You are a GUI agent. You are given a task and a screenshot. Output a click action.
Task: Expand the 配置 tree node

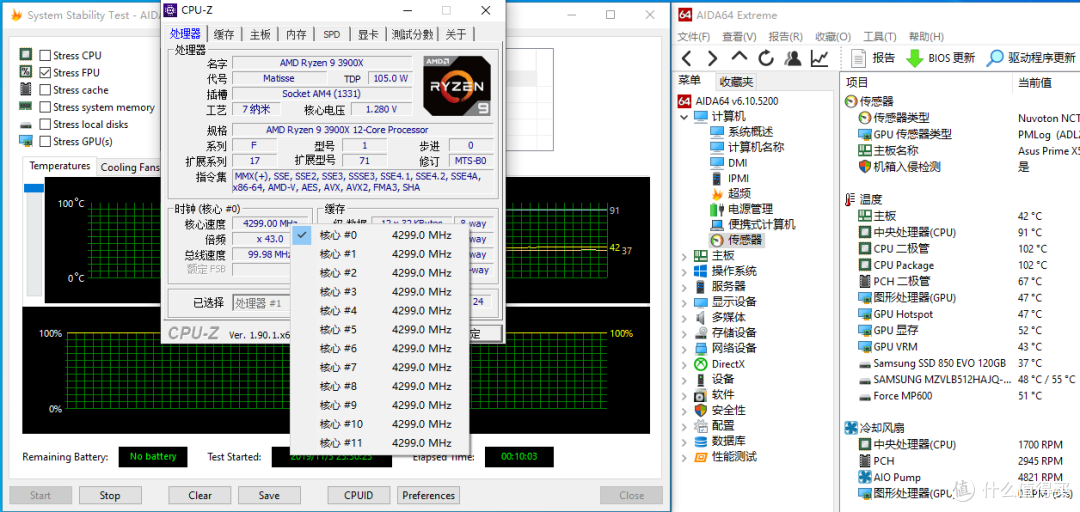[x=684, y=426]
